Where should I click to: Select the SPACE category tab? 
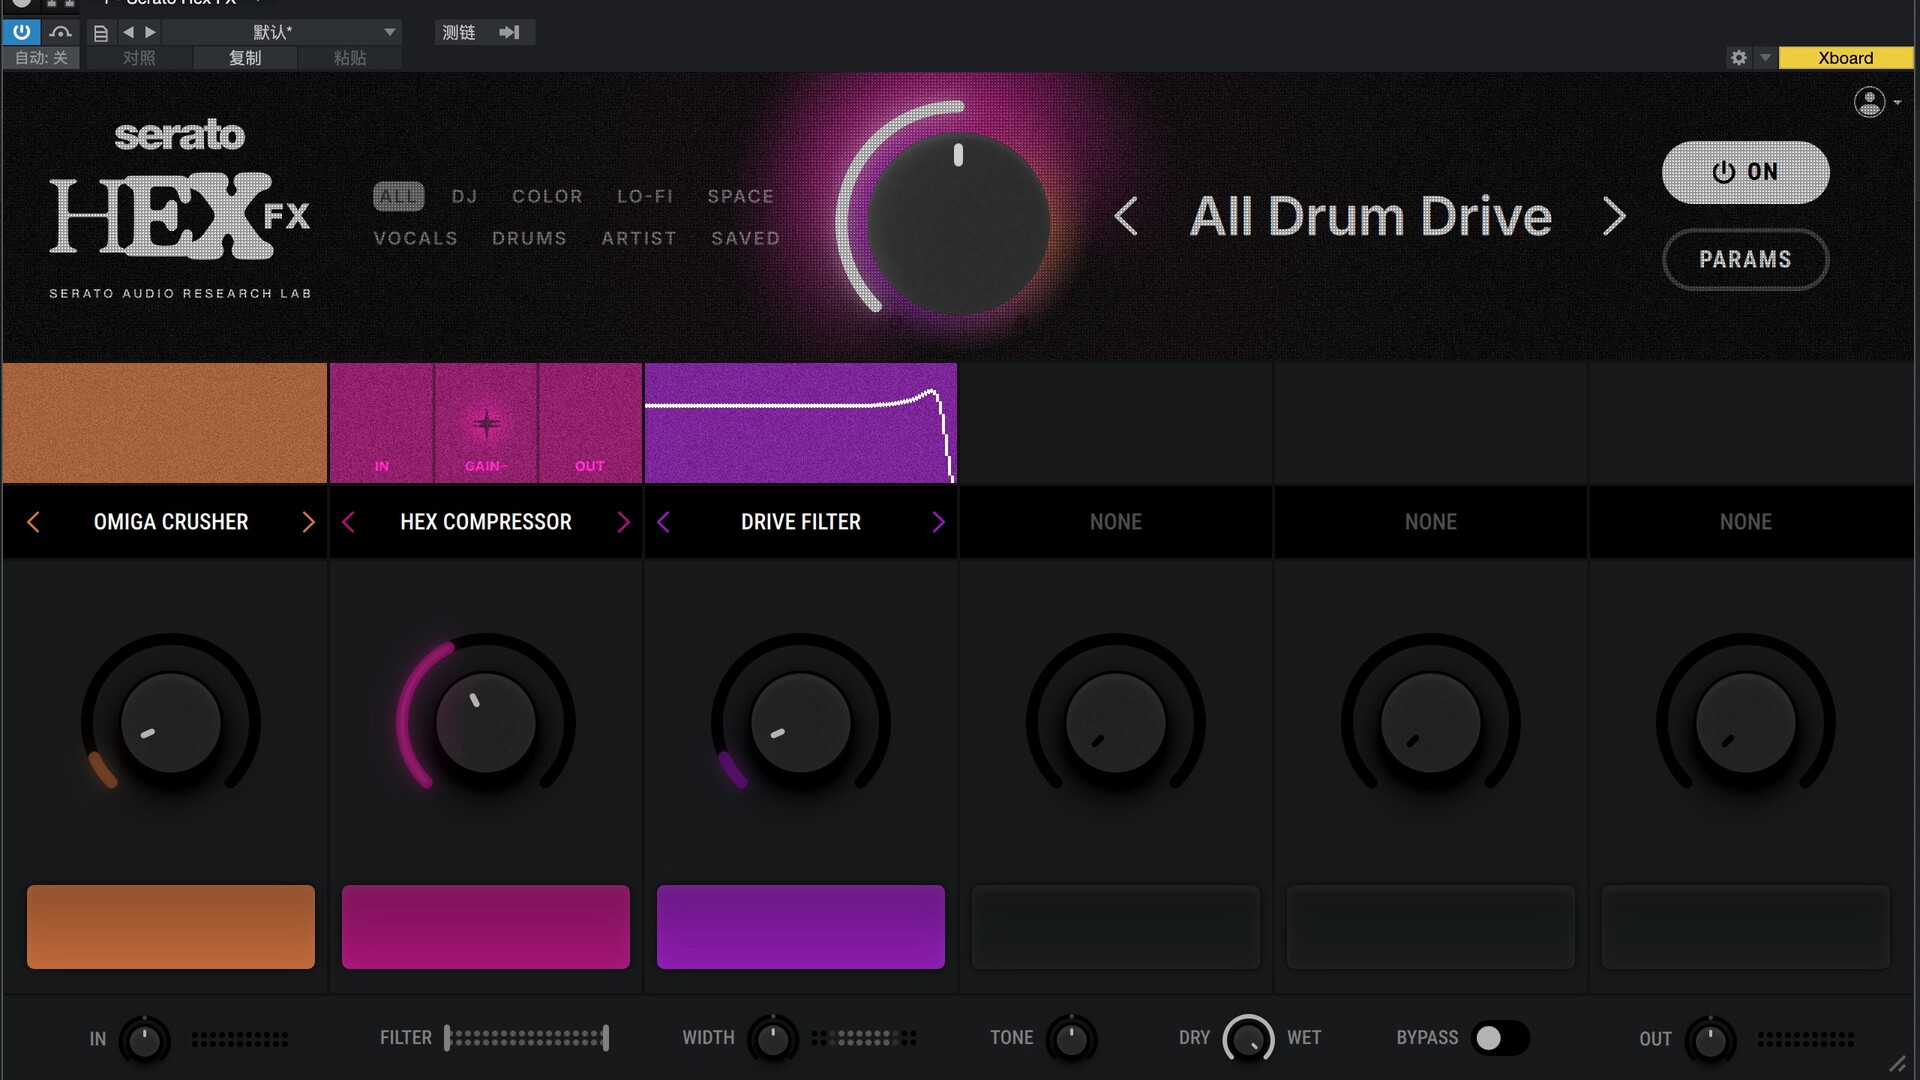tap(741, 196)
